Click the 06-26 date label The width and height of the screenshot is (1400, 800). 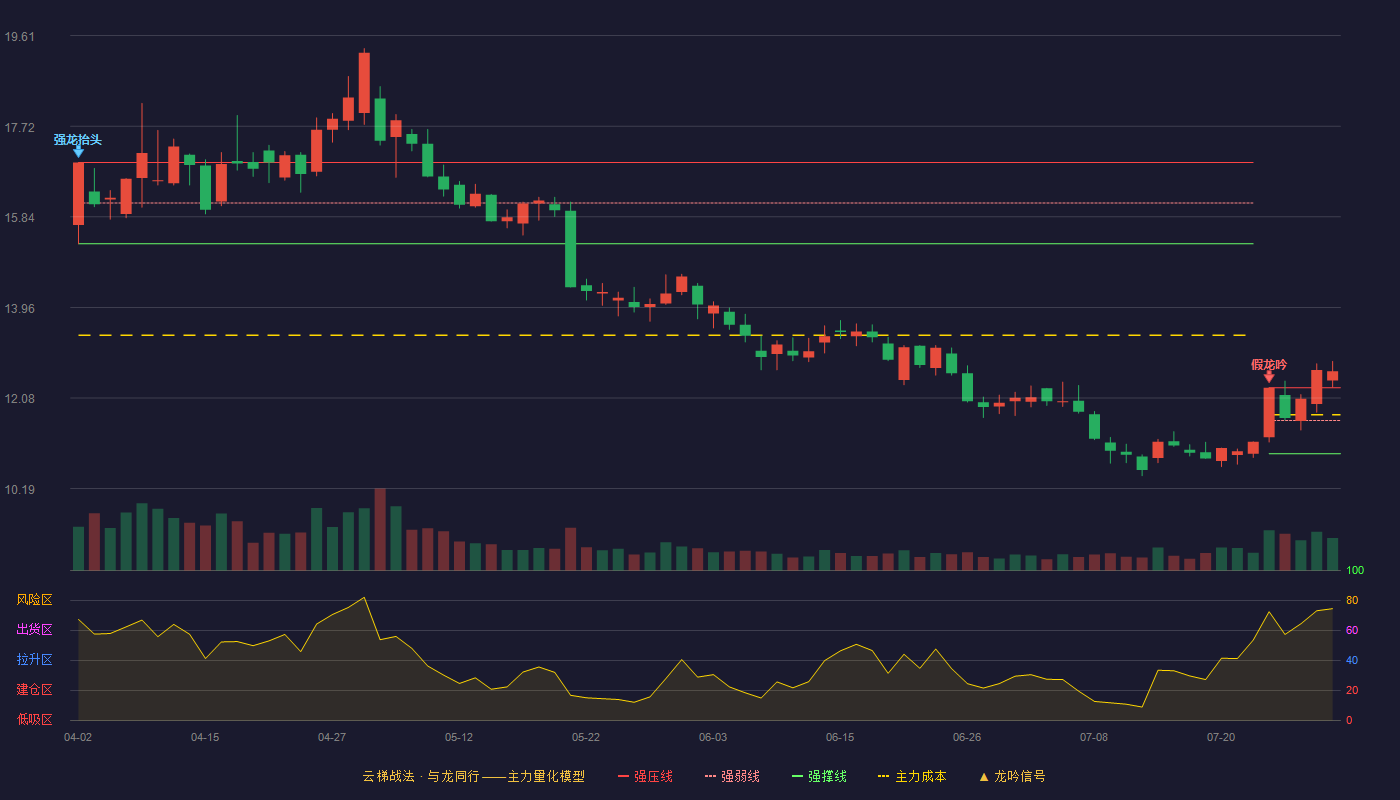(967, 738)
